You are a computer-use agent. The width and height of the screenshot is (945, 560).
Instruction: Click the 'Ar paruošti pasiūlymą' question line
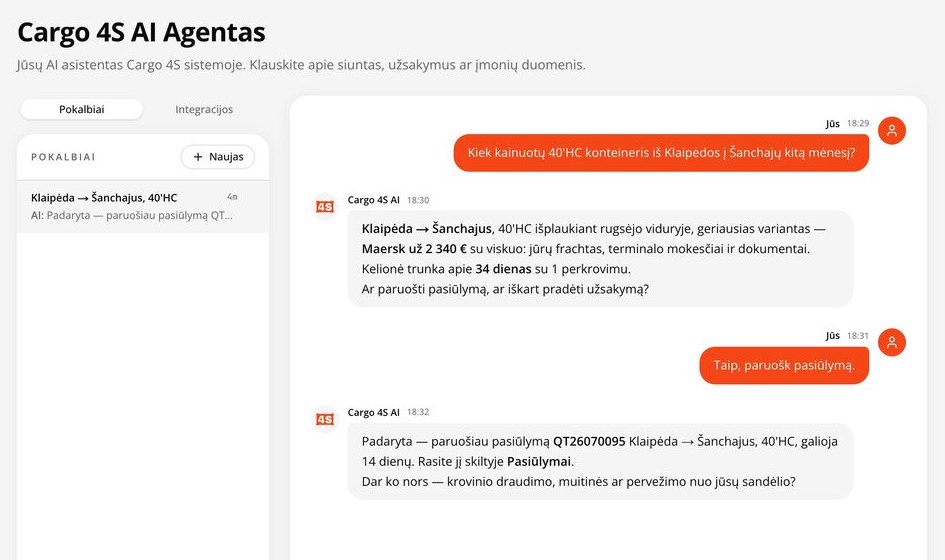click(x=505, y=289)
